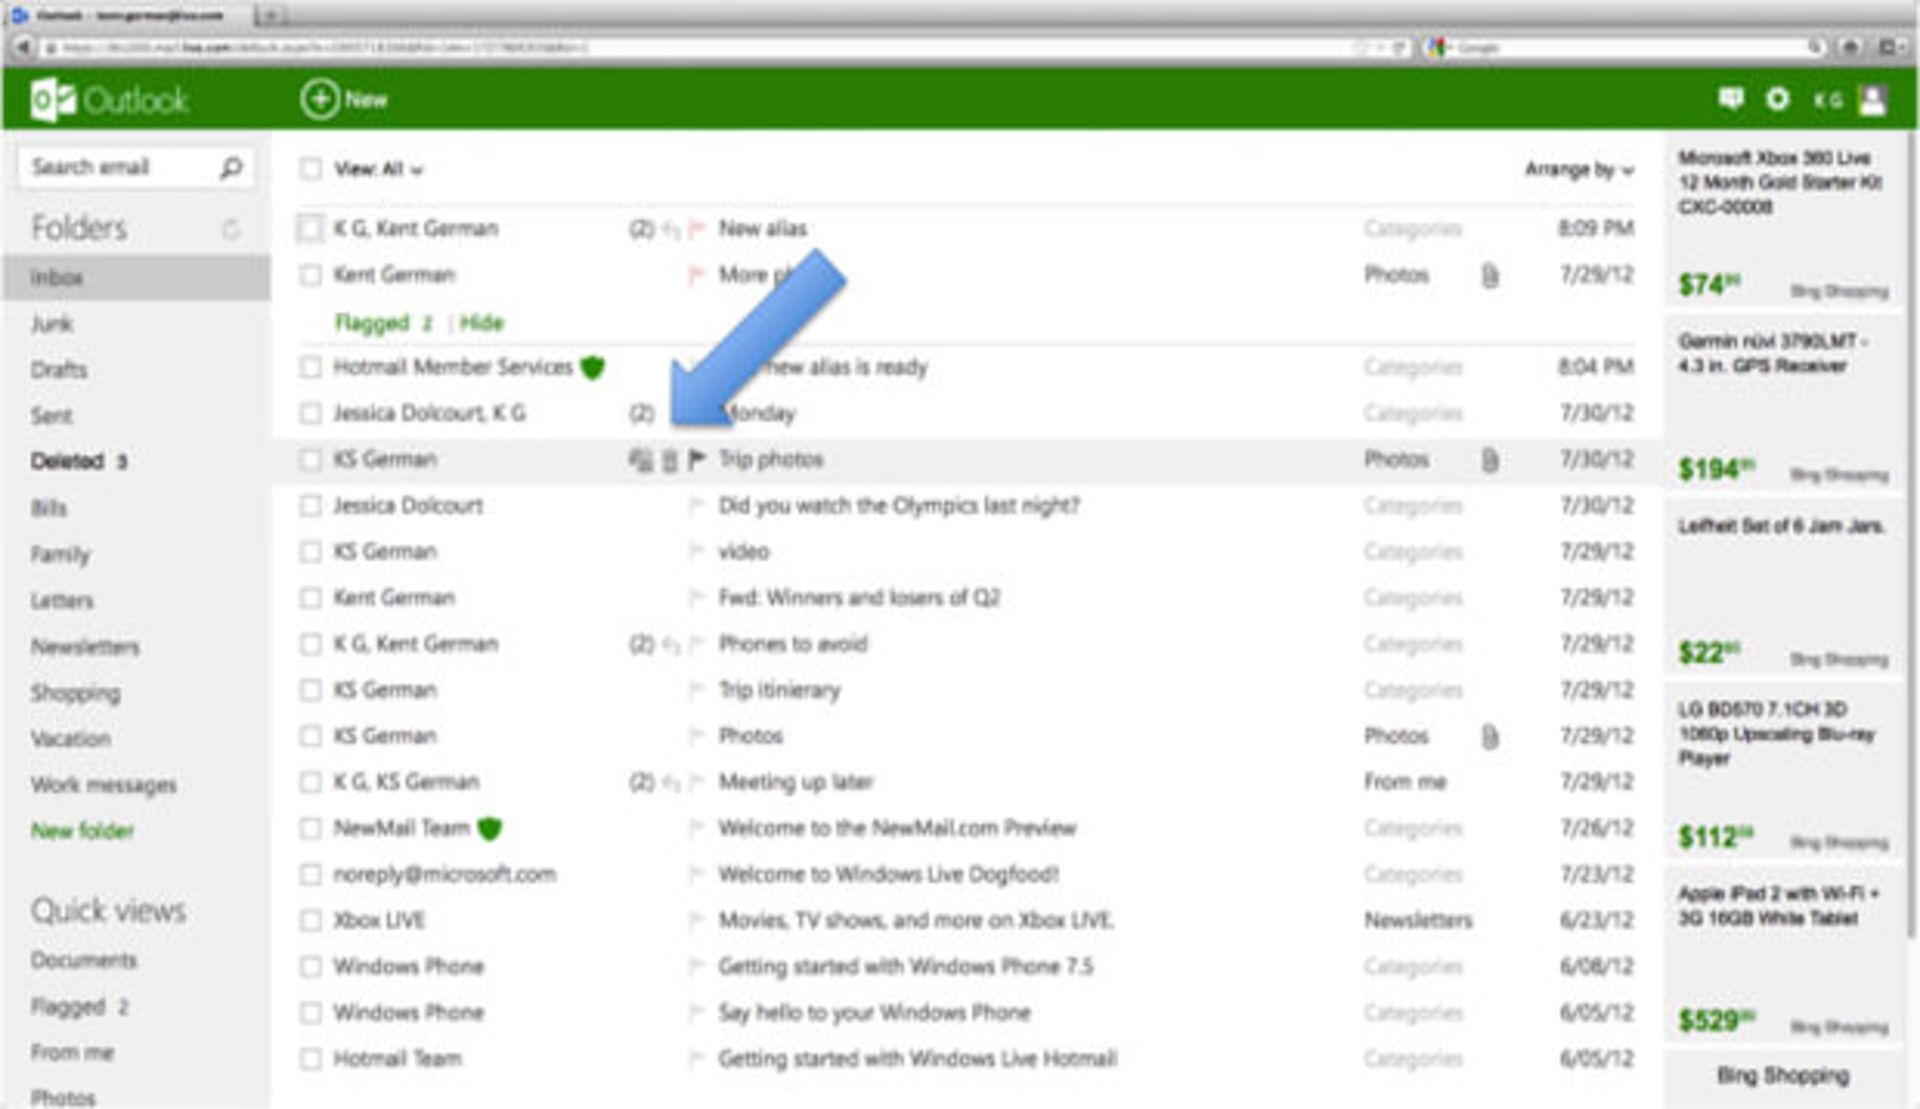Click the New folder link
This screenshot has width=1920, height=1109.
coord(82,831)
